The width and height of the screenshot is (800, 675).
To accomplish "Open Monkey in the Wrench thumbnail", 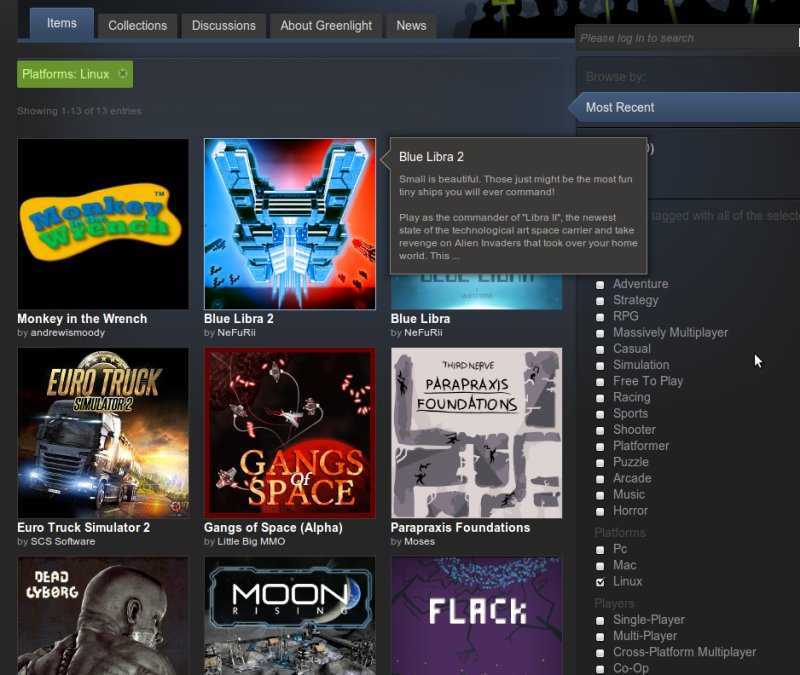I will click(x=103, y=224).
